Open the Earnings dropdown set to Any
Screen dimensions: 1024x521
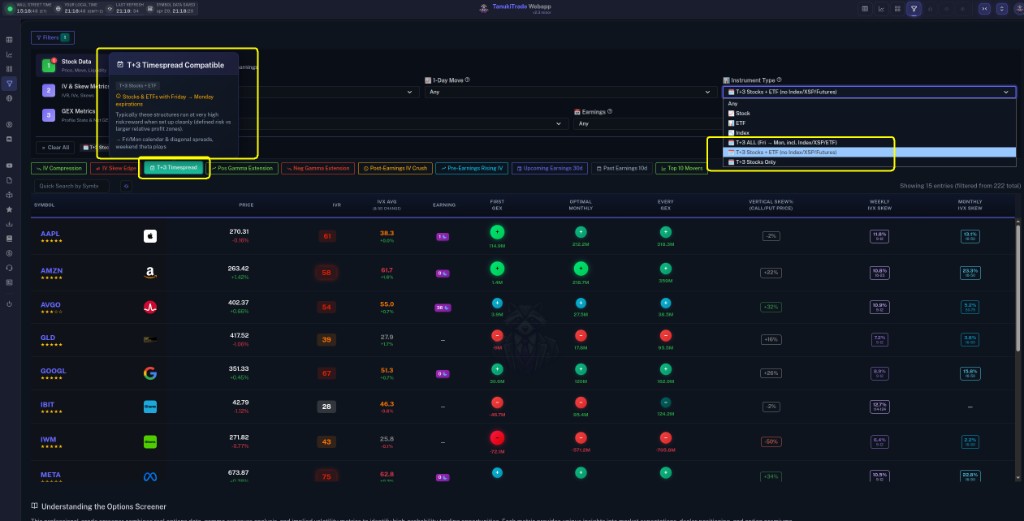647,123
